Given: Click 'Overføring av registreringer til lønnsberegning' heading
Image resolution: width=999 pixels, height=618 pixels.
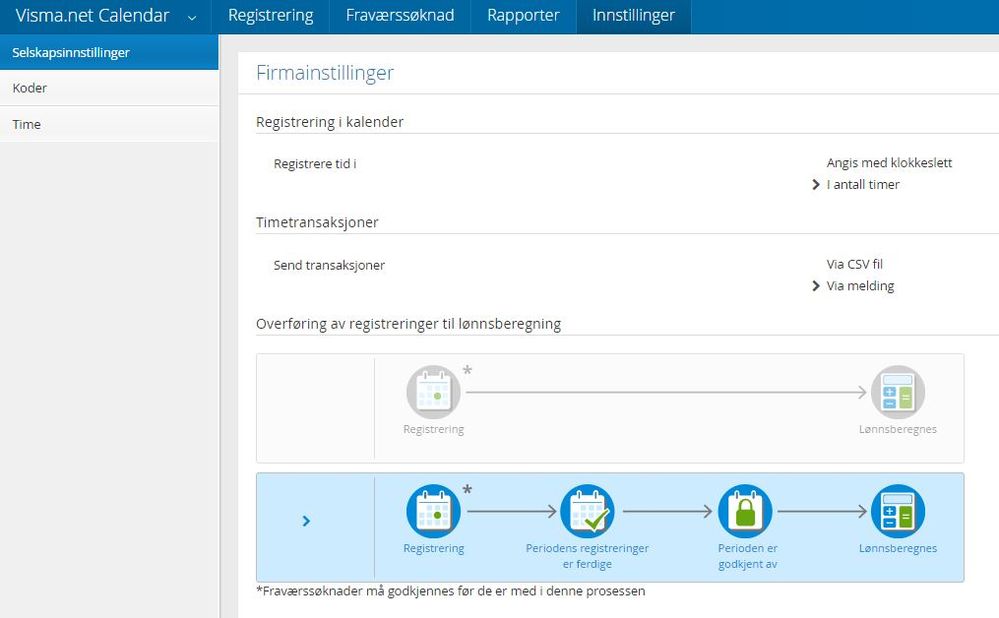Looking at the screenshot, I should [x=408, y=324].
